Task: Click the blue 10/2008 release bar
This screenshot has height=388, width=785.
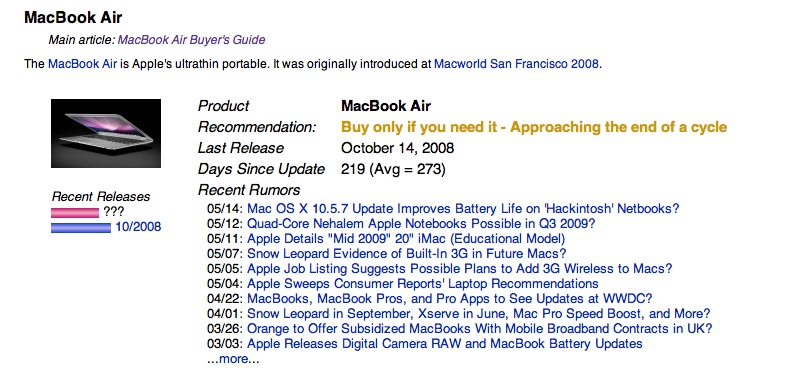Action: [x=81, y=228]
